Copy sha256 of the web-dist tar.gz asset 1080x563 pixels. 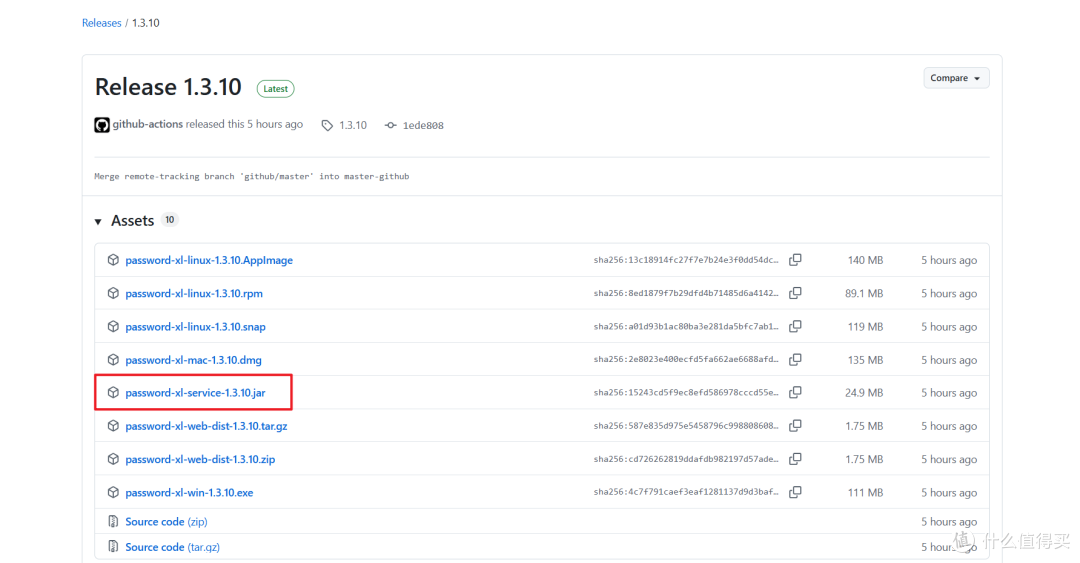pos(796,425)
